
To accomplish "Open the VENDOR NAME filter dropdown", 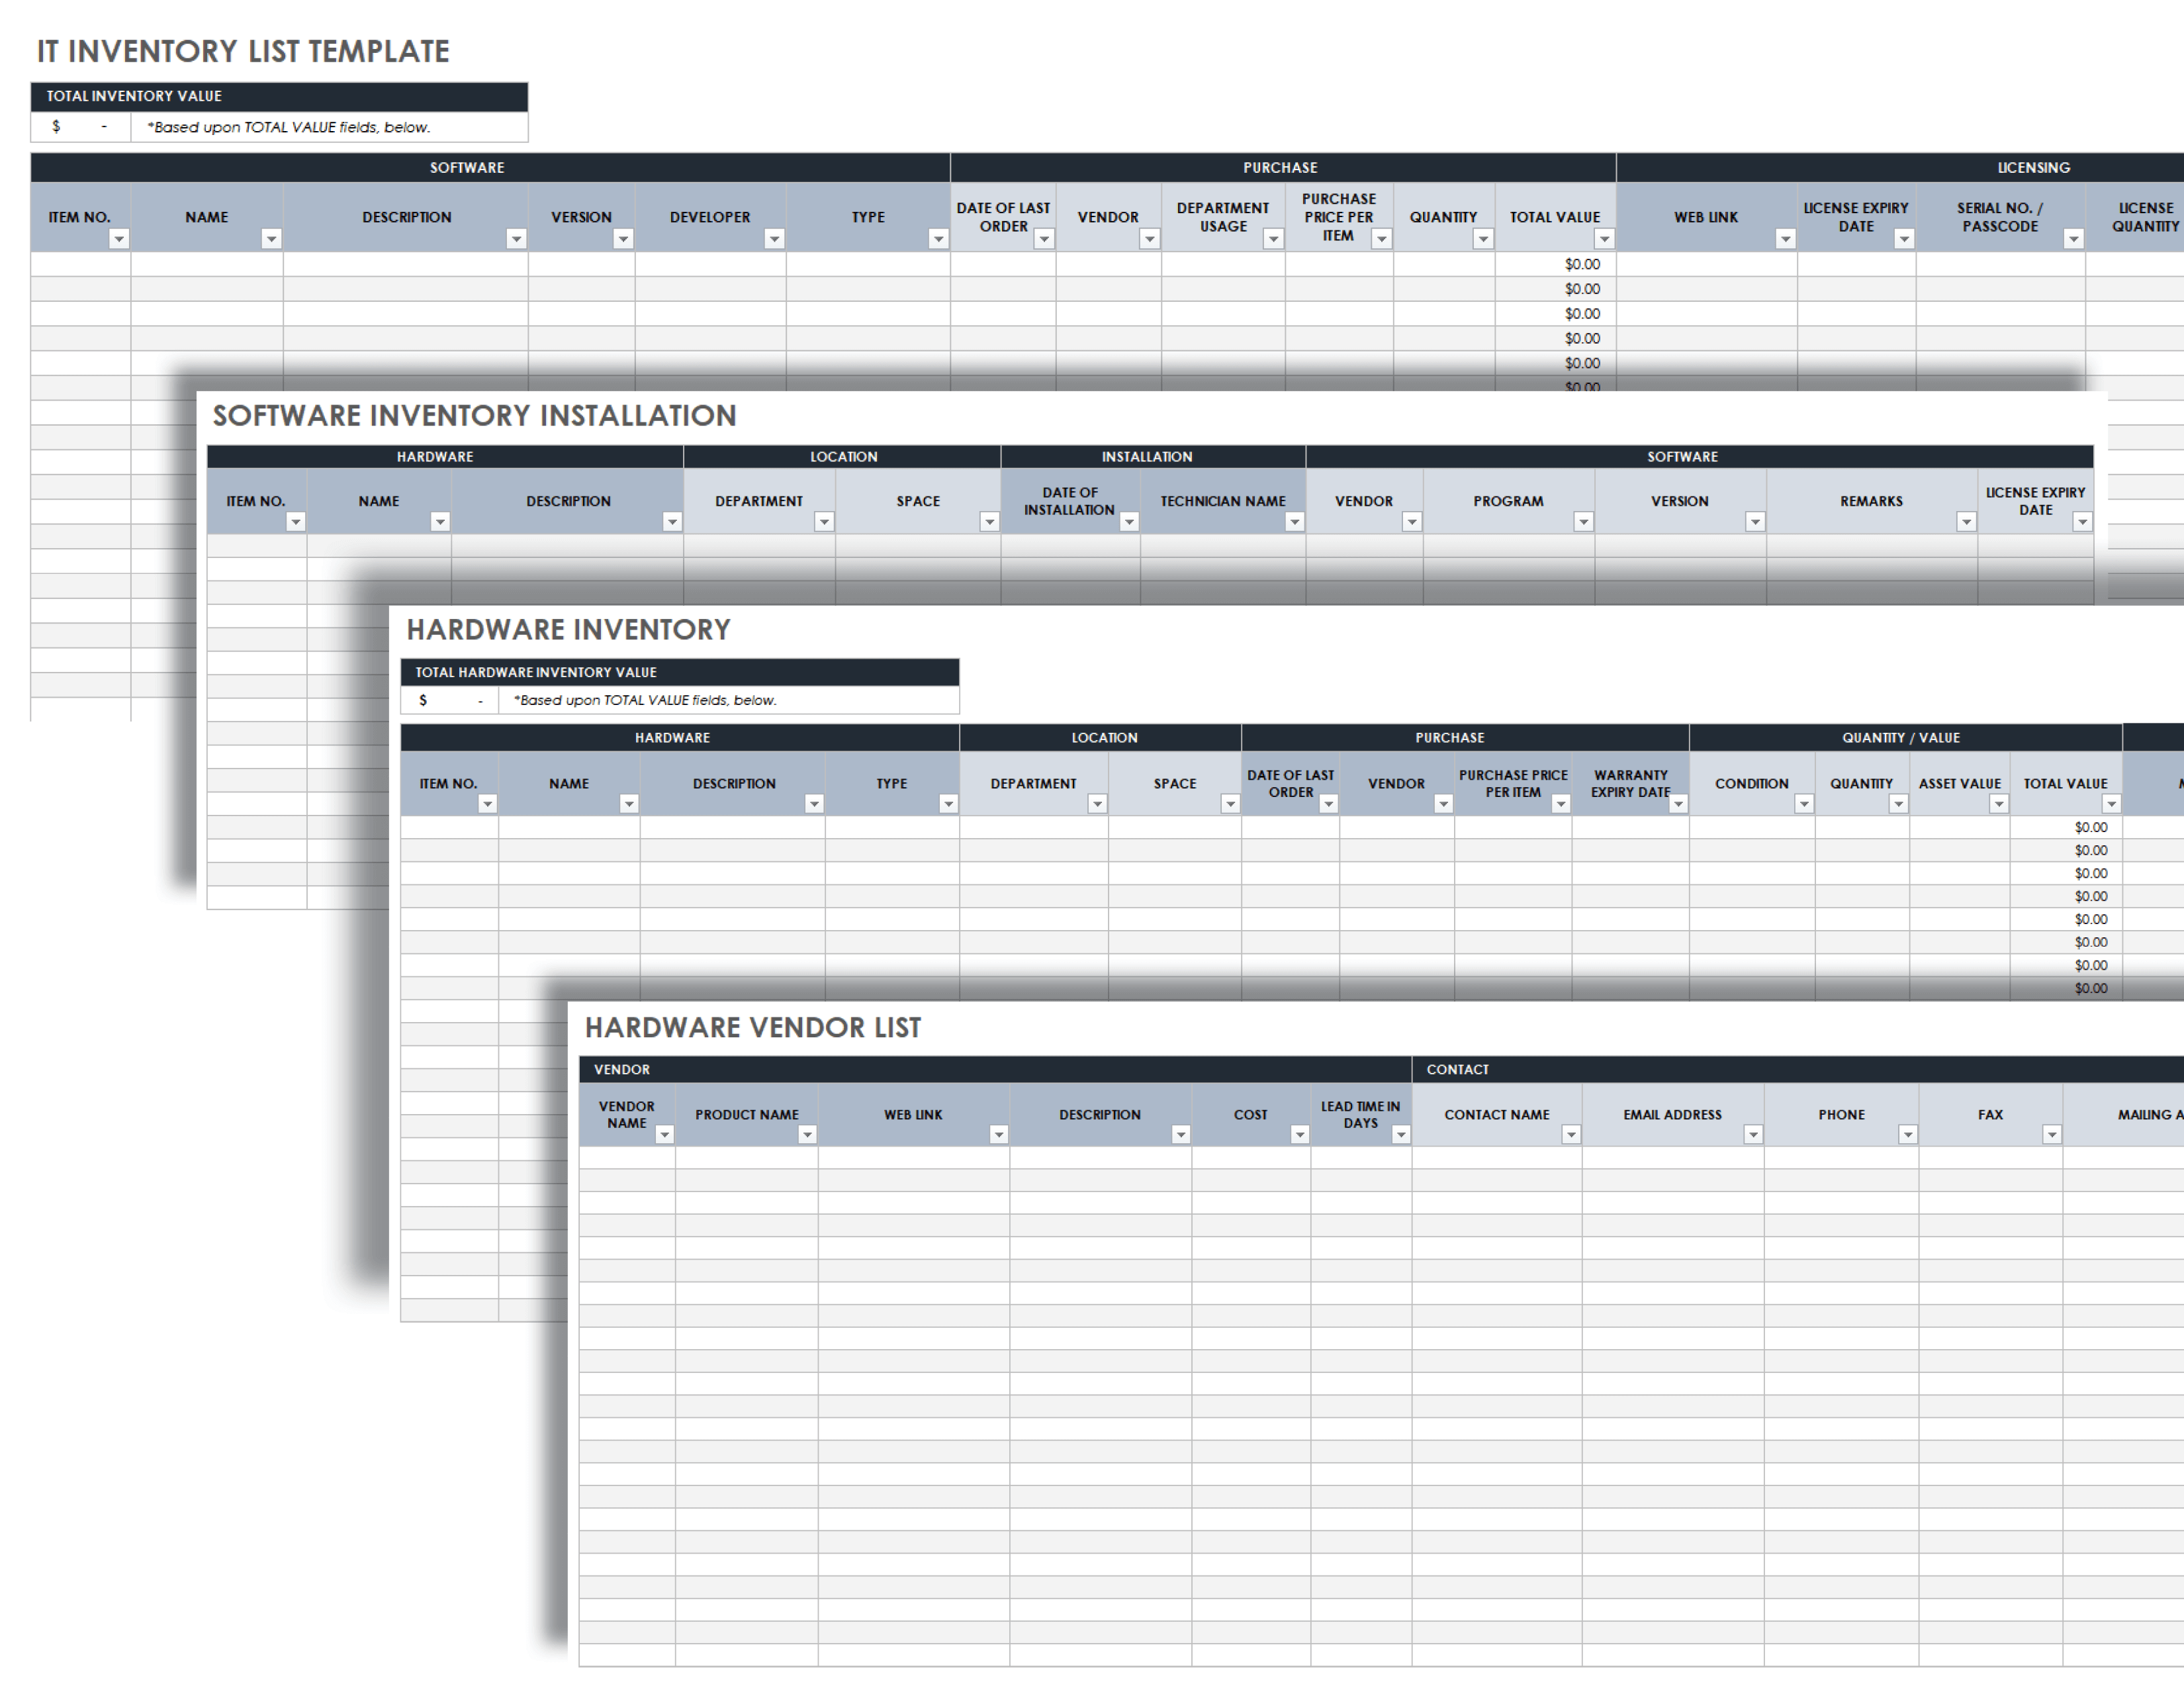I will [664, 1135].
